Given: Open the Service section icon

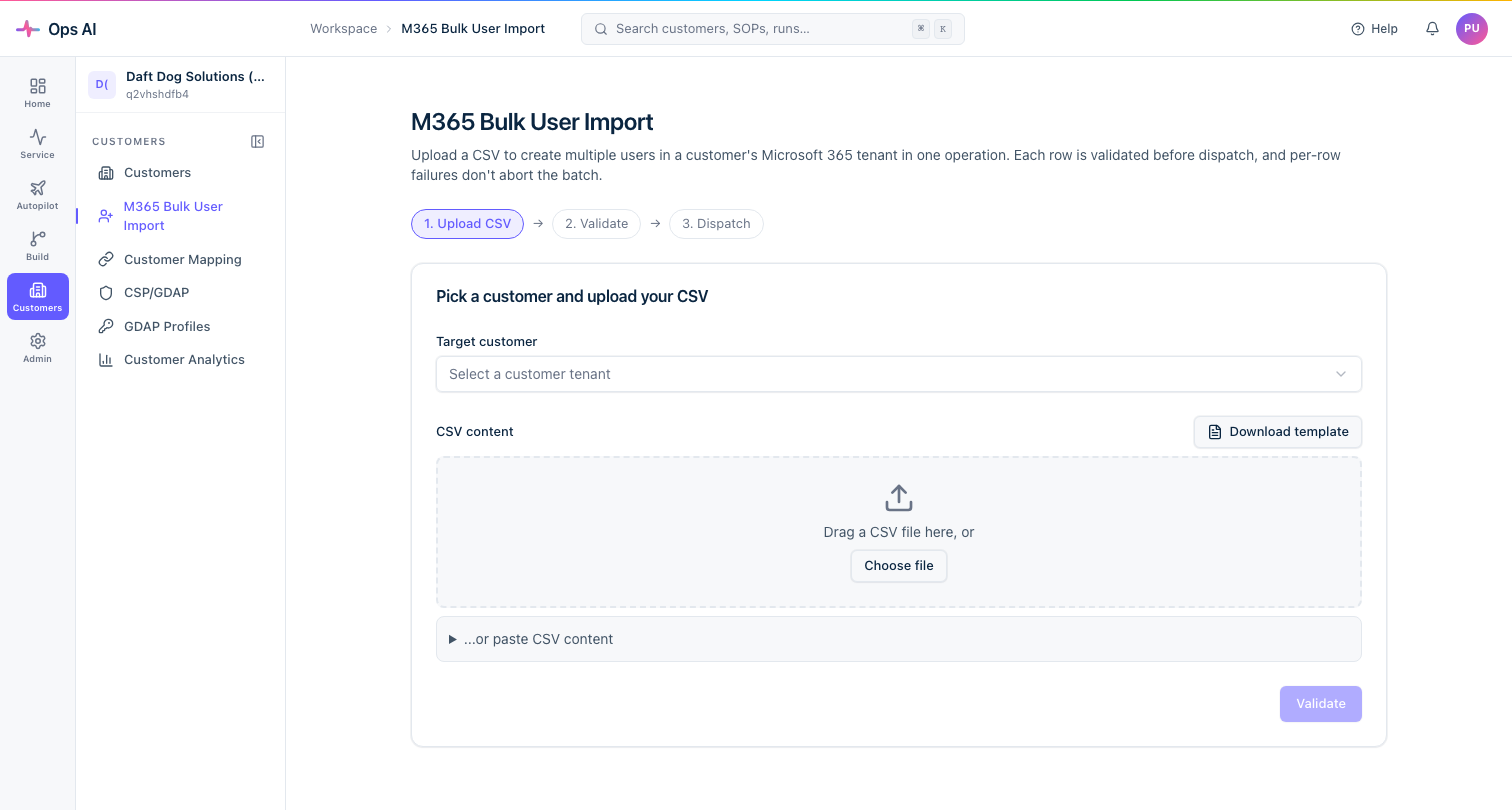Looking at the screenshot, I should (x=38, y=144).
